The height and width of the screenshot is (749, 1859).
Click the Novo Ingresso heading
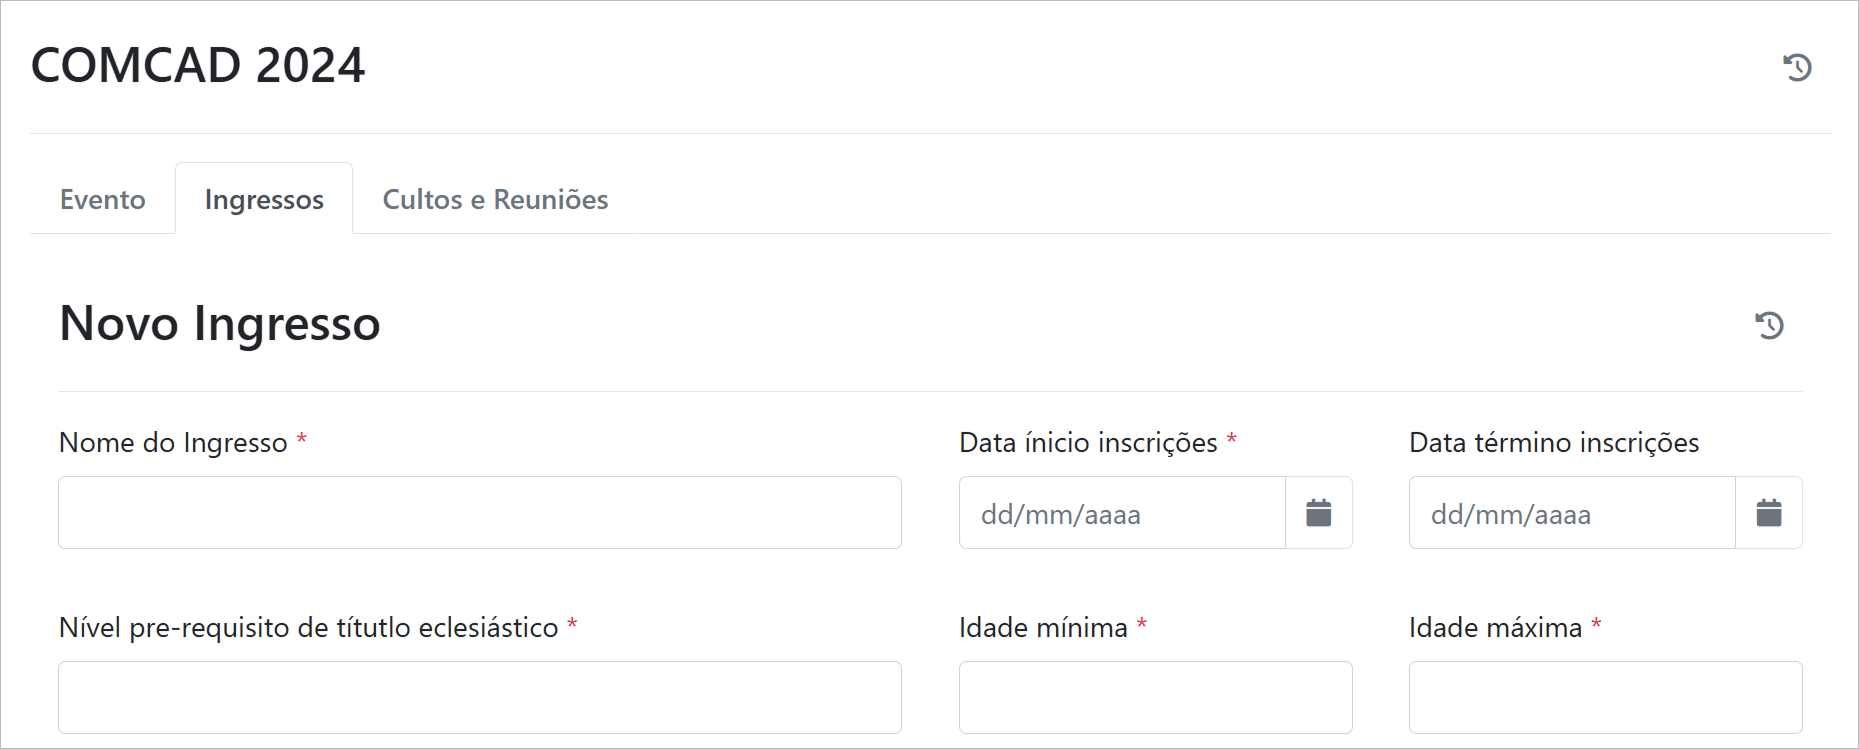pos(220,323)
